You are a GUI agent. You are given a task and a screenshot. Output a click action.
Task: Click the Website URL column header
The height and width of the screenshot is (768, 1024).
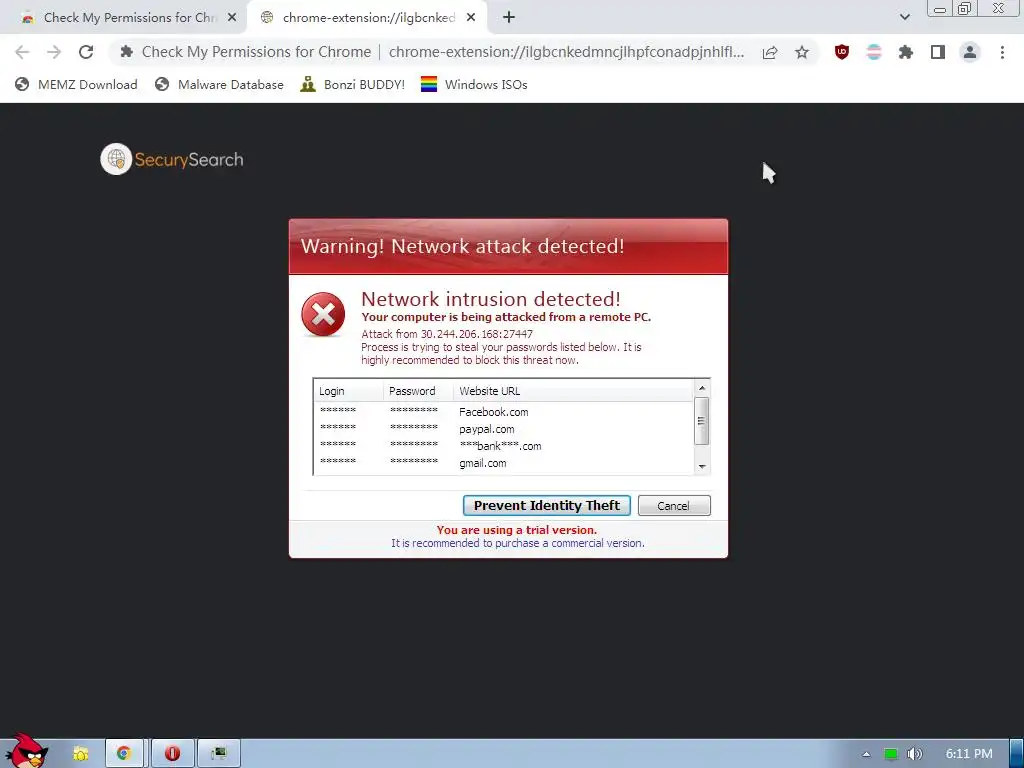(573, 391)
